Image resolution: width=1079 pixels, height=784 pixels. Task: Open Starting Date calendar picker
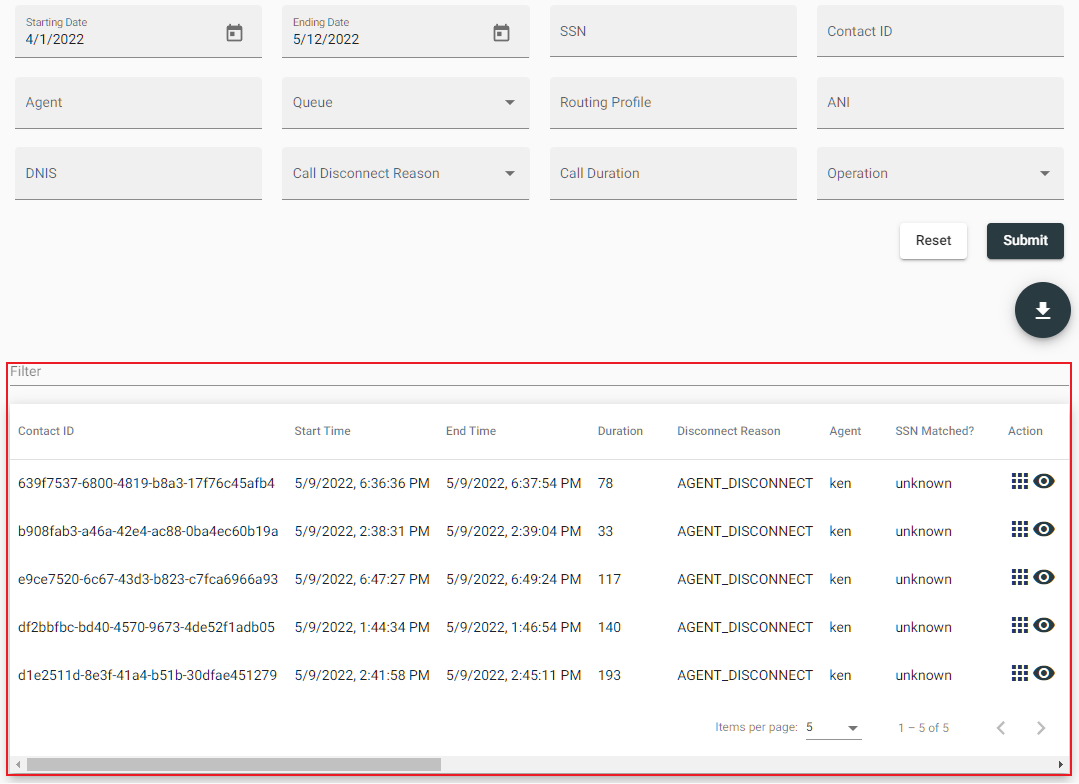click(234, 32)
